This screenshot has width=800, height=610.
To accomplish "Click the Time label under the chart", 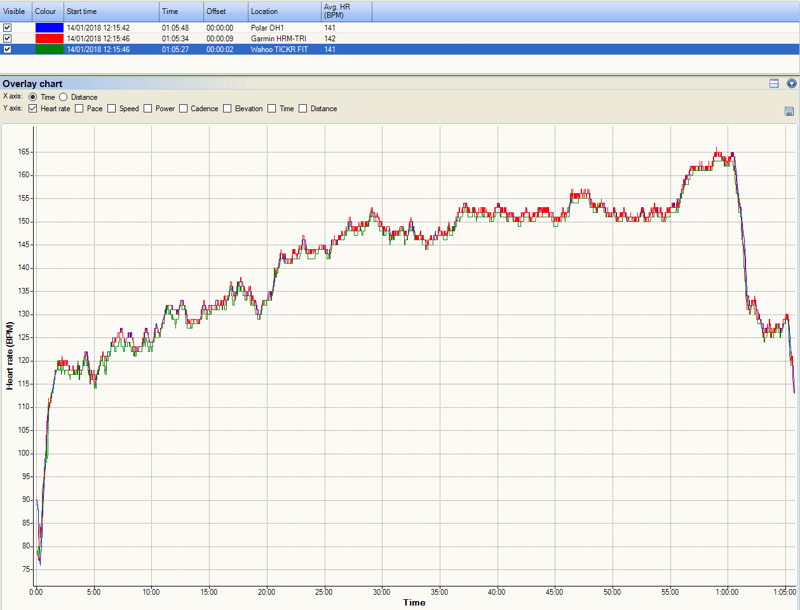I will pyautogui.click(x=414, y=602).
